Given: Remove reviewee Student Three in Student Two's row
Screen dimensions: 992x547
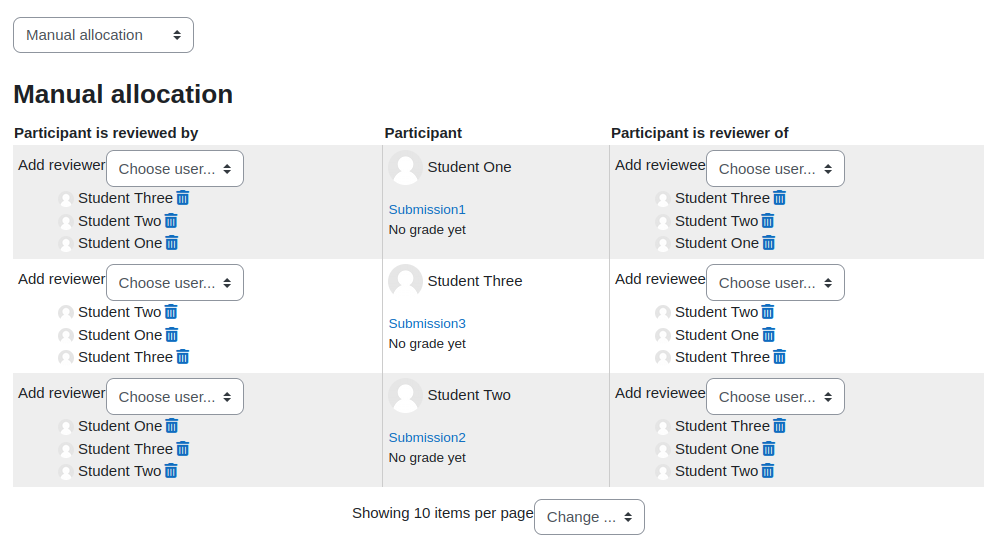Looking at the screenshot, I should pyautogui.click(x=779, y=426).
